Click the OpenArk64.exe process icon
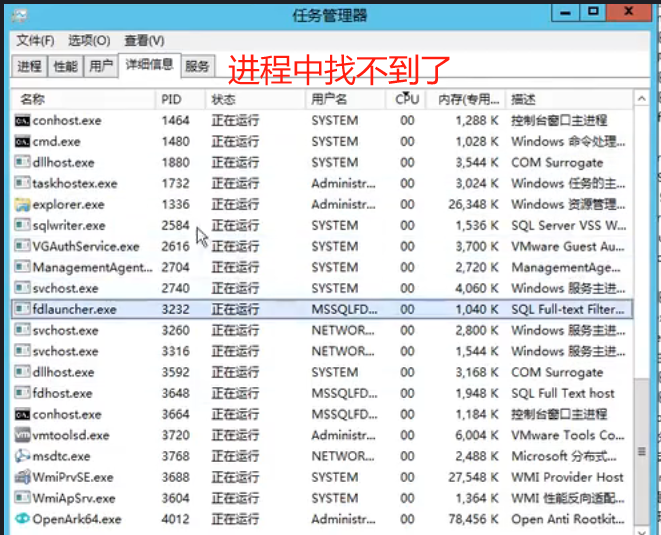This screenshot has width=661, height=535. 22,519
